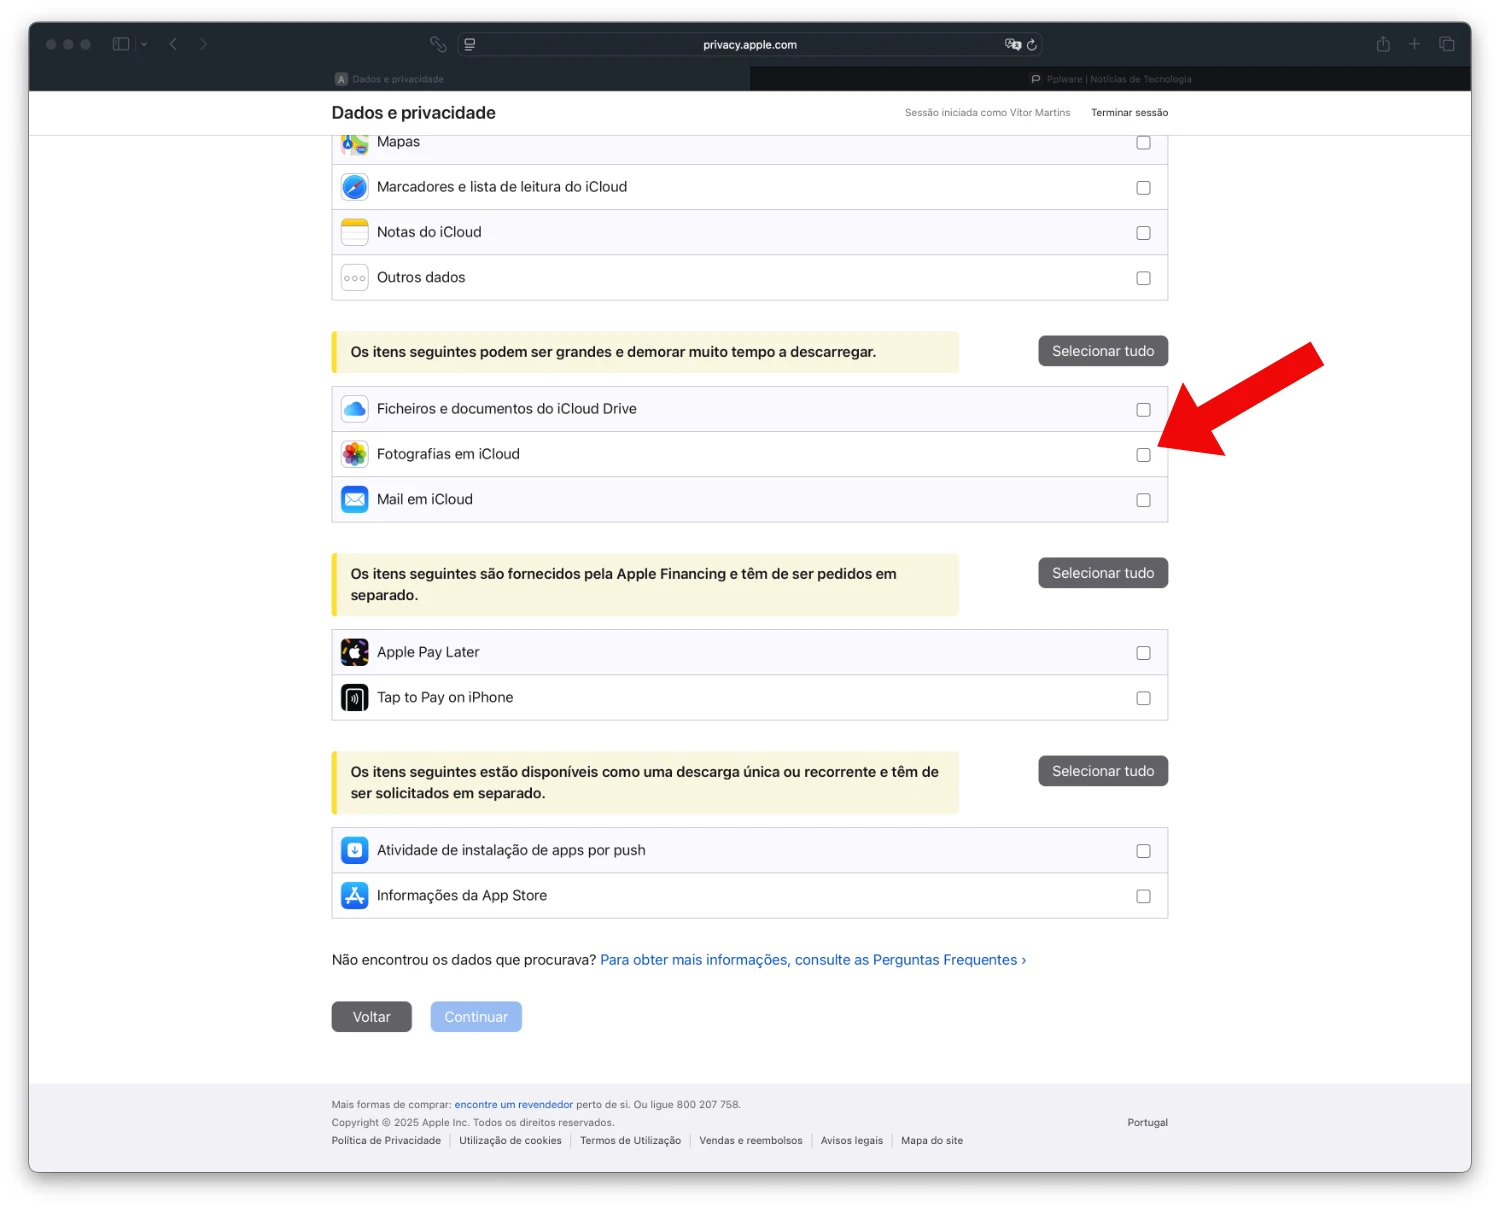Click the reload page icon
The image size is (1500, 1208).
[x=1032, y=45]
